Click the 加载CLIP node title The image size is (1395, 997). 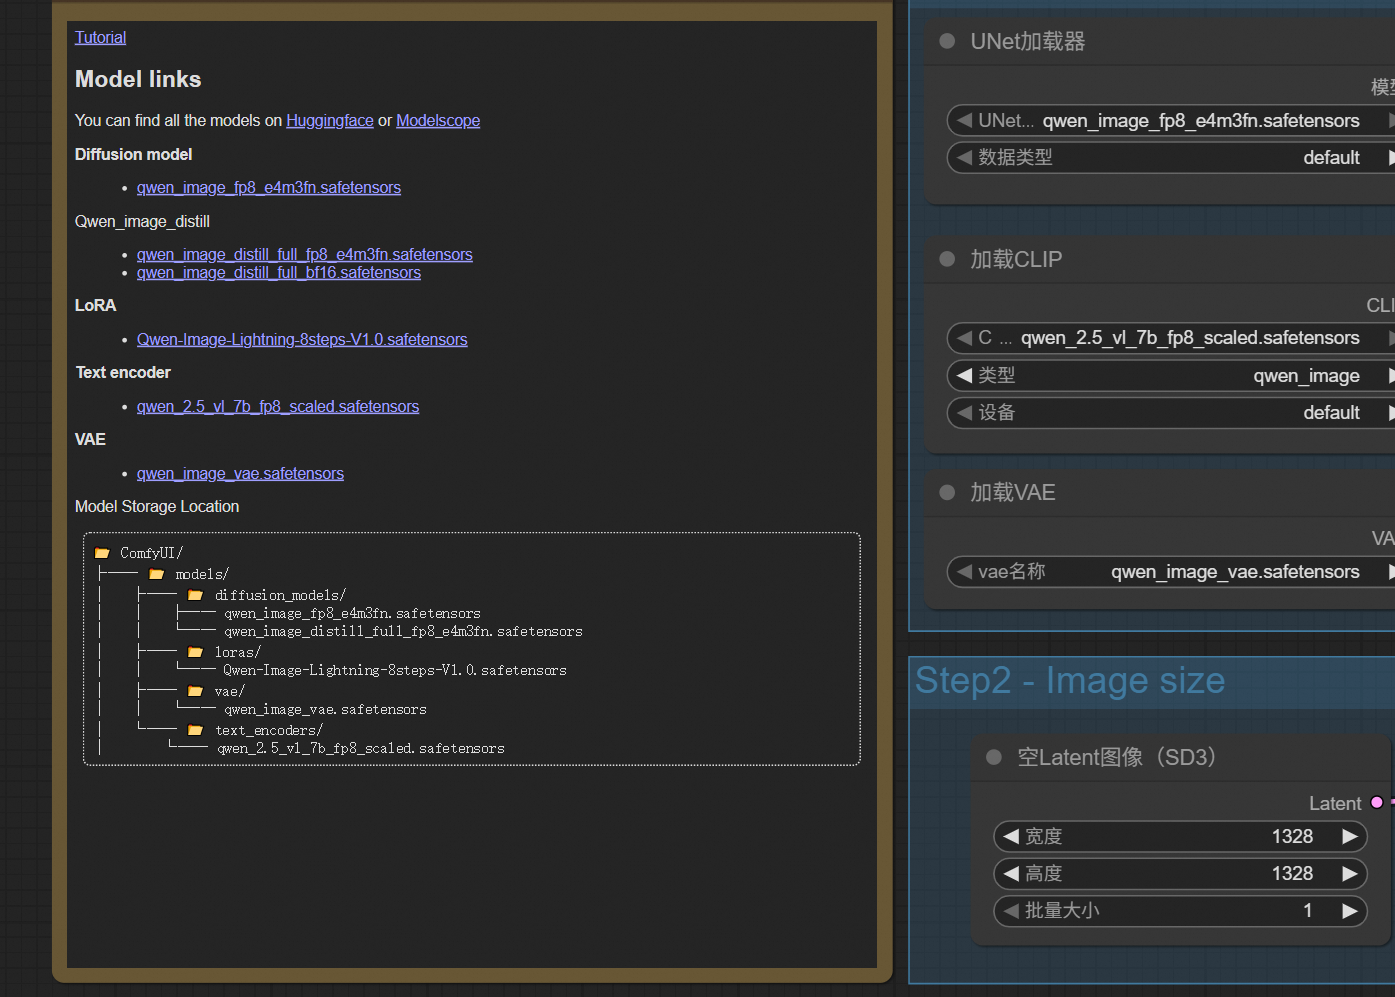tap(1016, 259)
